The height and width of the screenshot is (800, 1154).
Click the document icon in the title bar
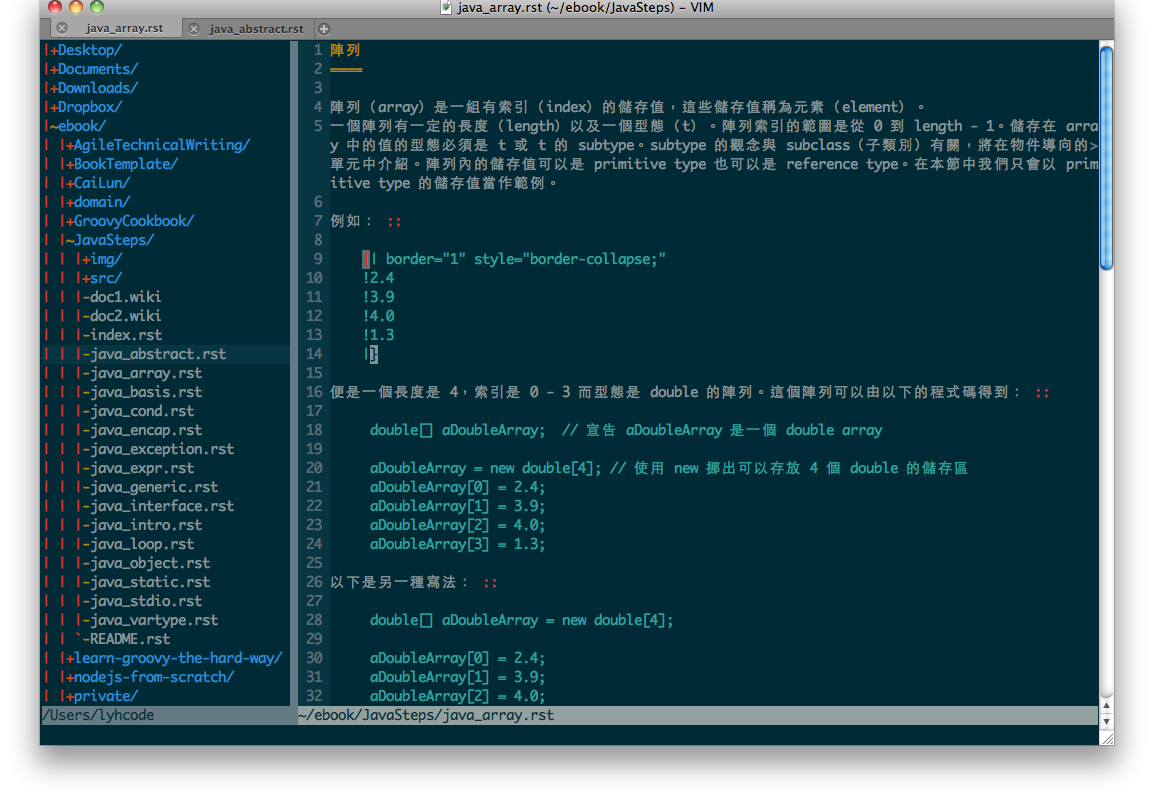point(446,7)
